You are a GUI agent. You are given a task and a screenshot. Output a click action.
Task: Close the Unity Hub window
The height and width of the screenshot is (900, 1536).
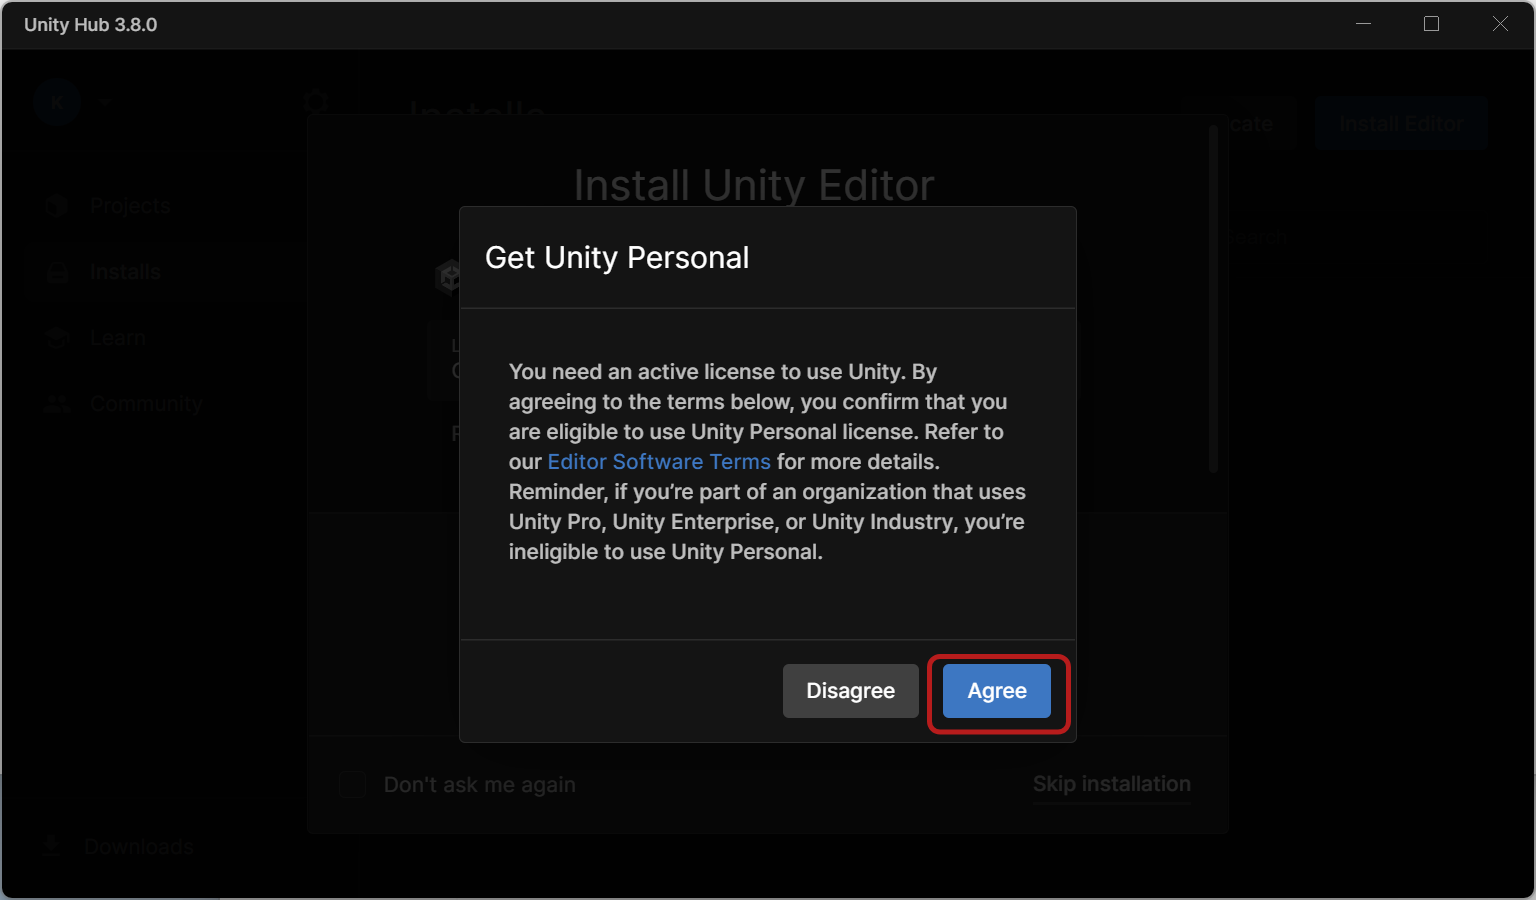[x=1500, y=24]
